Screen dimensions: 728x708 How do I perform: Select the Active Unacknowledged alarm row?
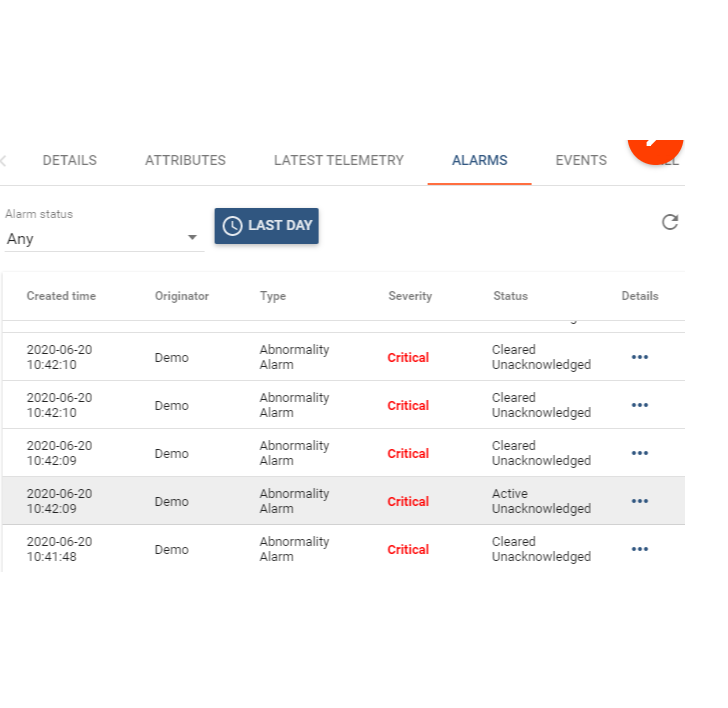tap(344, 501)
